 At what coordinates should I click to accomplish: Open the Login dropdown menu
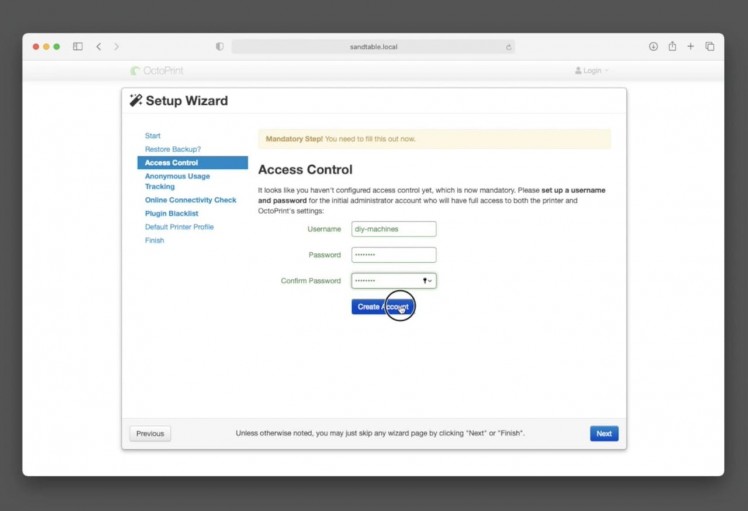click(x=592, y=71)
